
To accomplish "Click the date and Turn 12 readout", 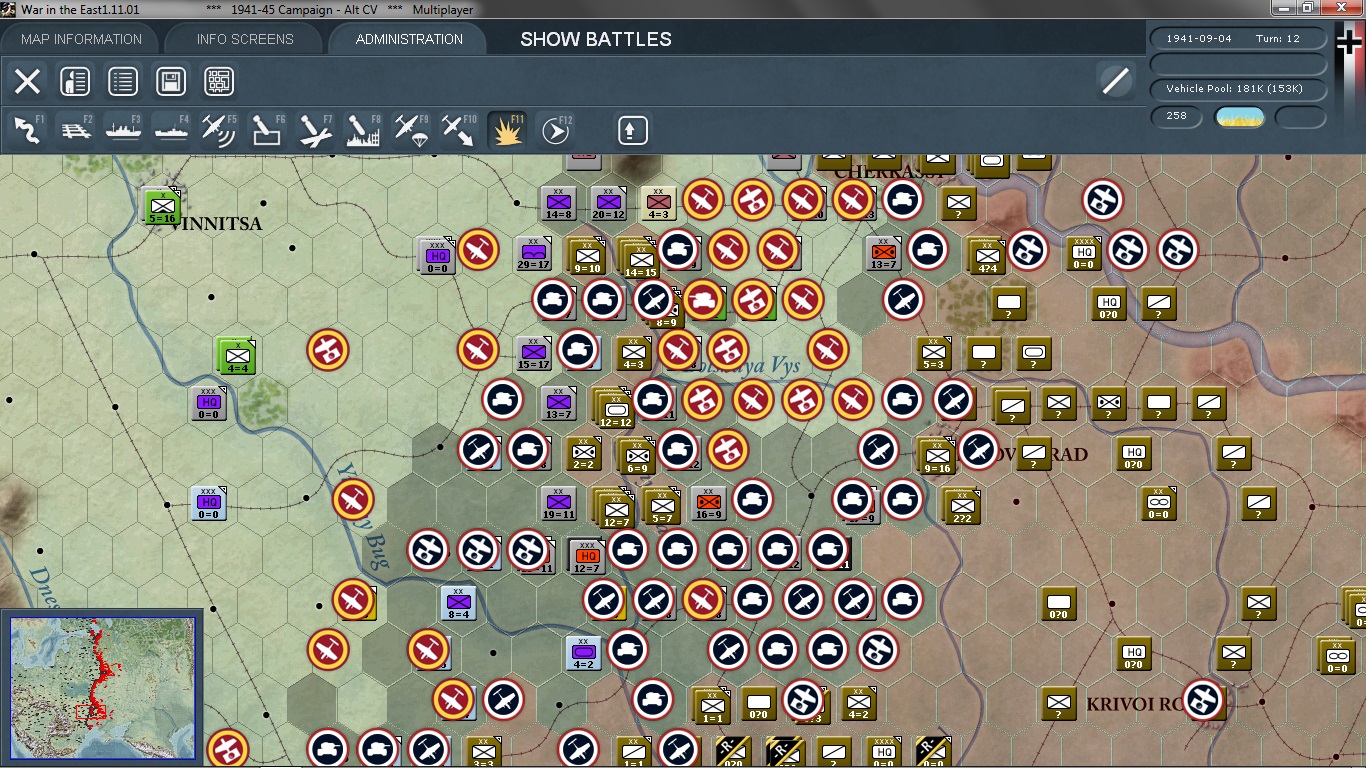I will [x=1239, y=38].
